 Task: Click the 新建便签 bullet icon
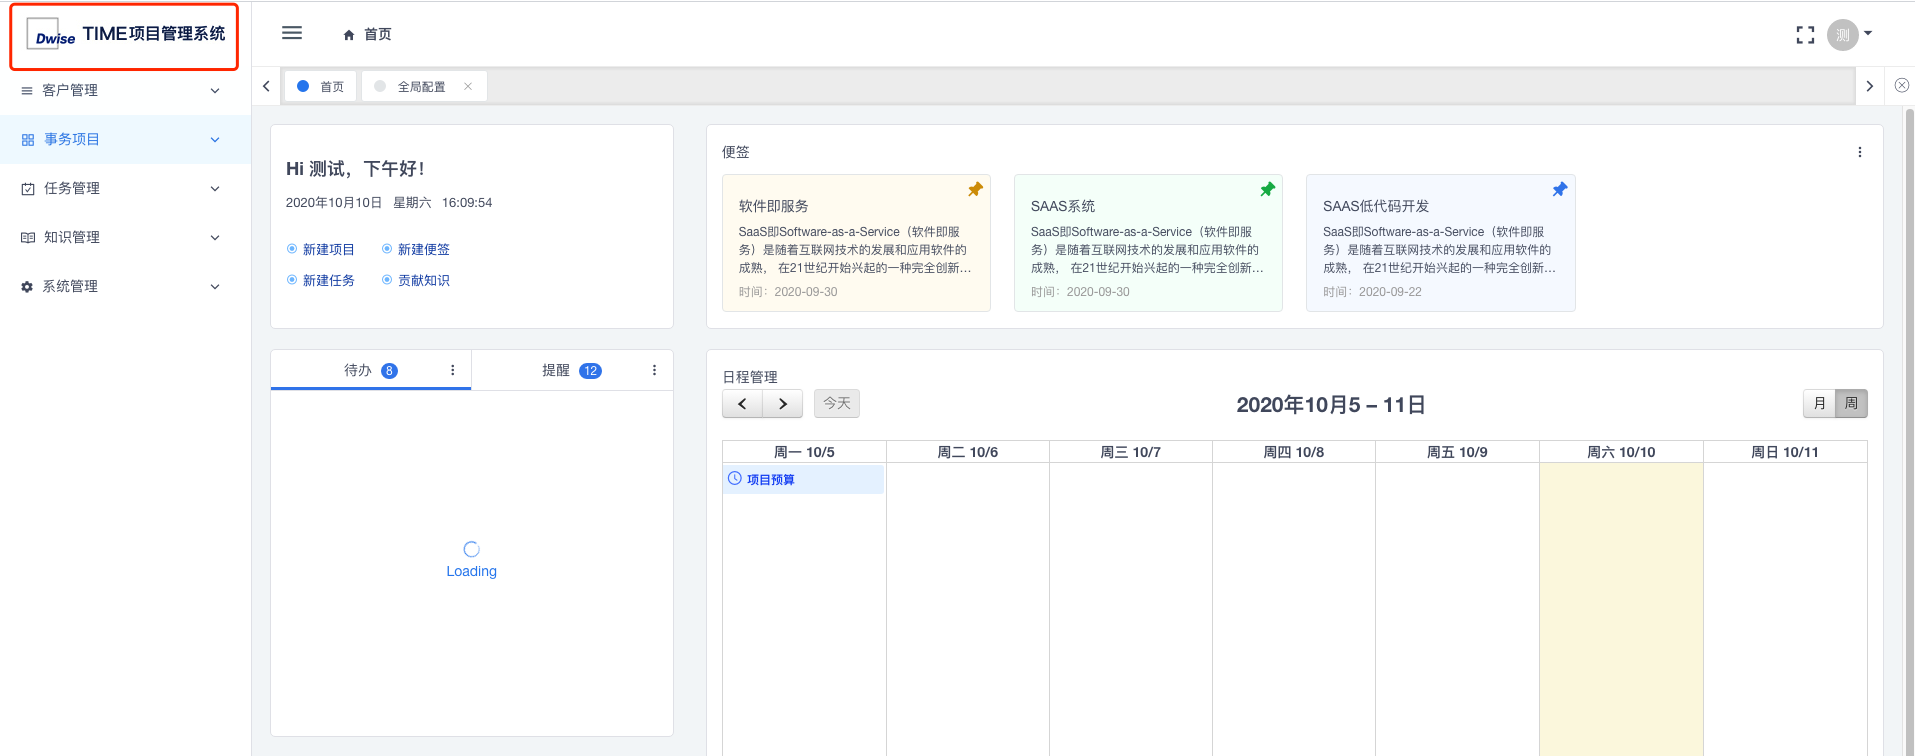(x=387, y=249)
